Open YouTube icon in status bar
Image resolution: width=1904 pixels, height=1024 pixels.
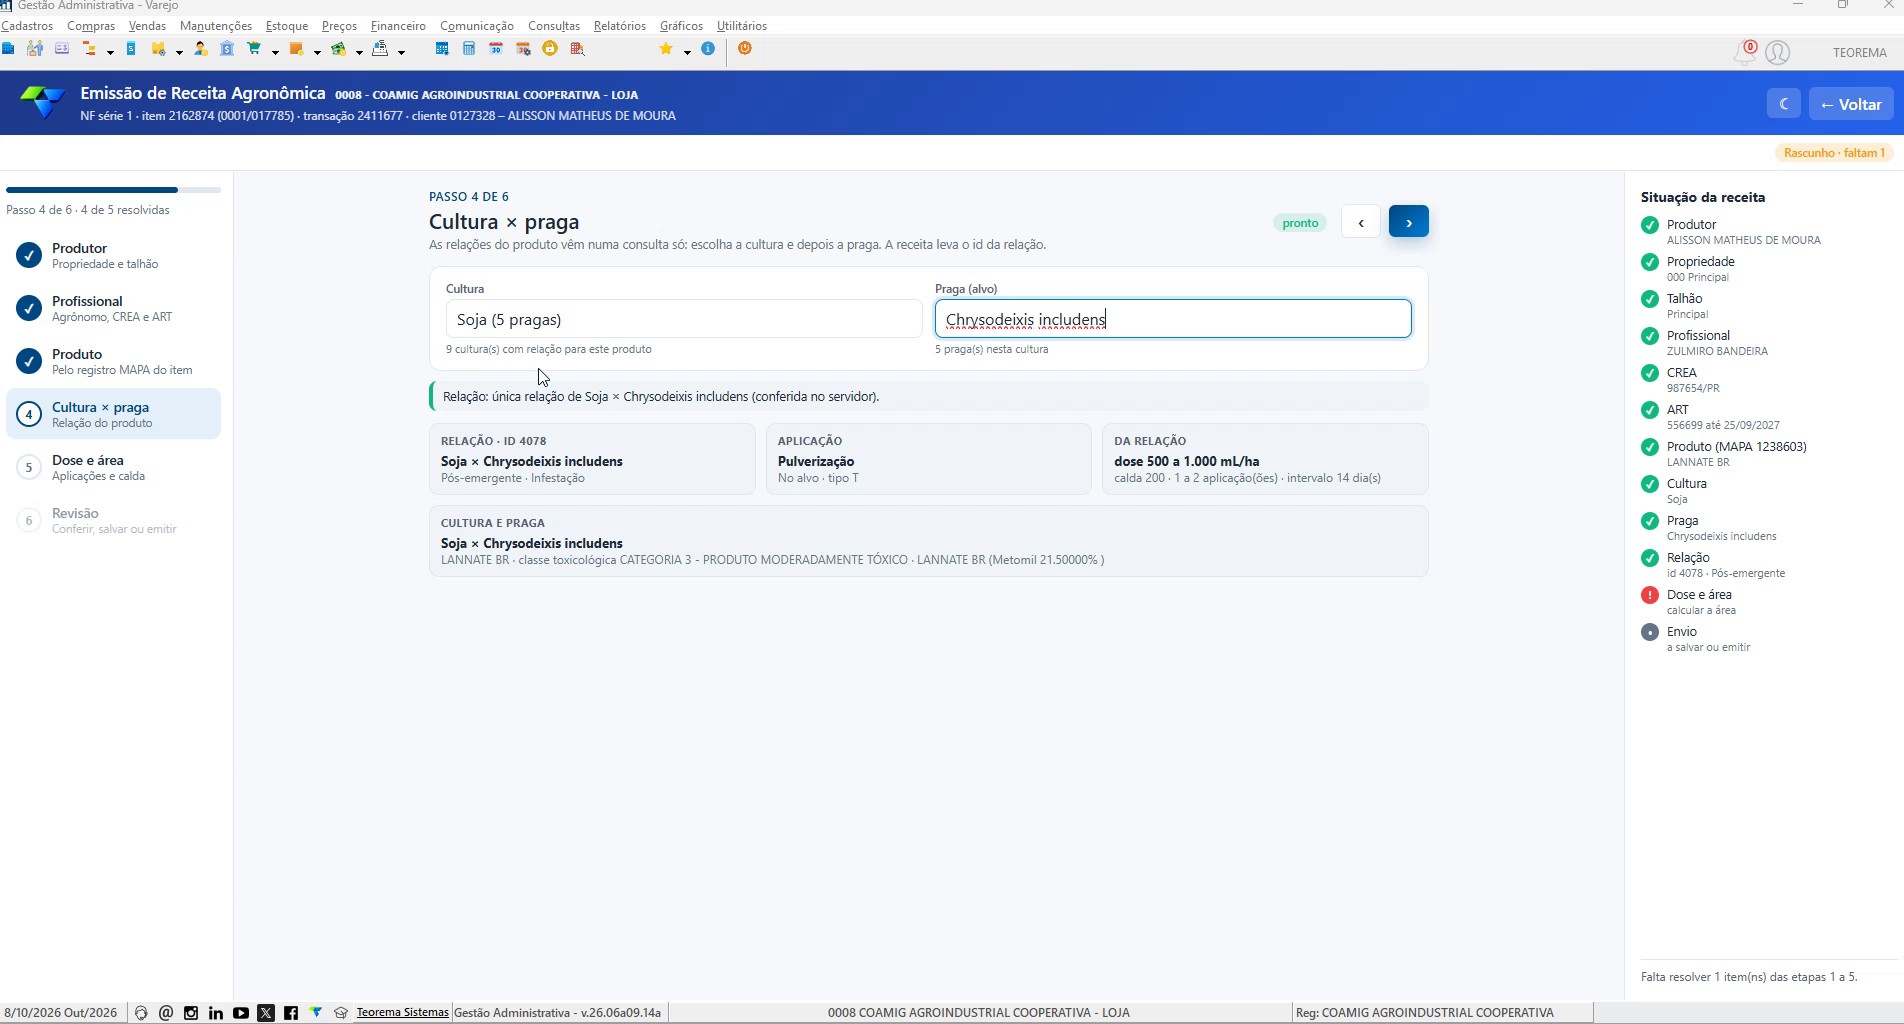(241, 1013)
